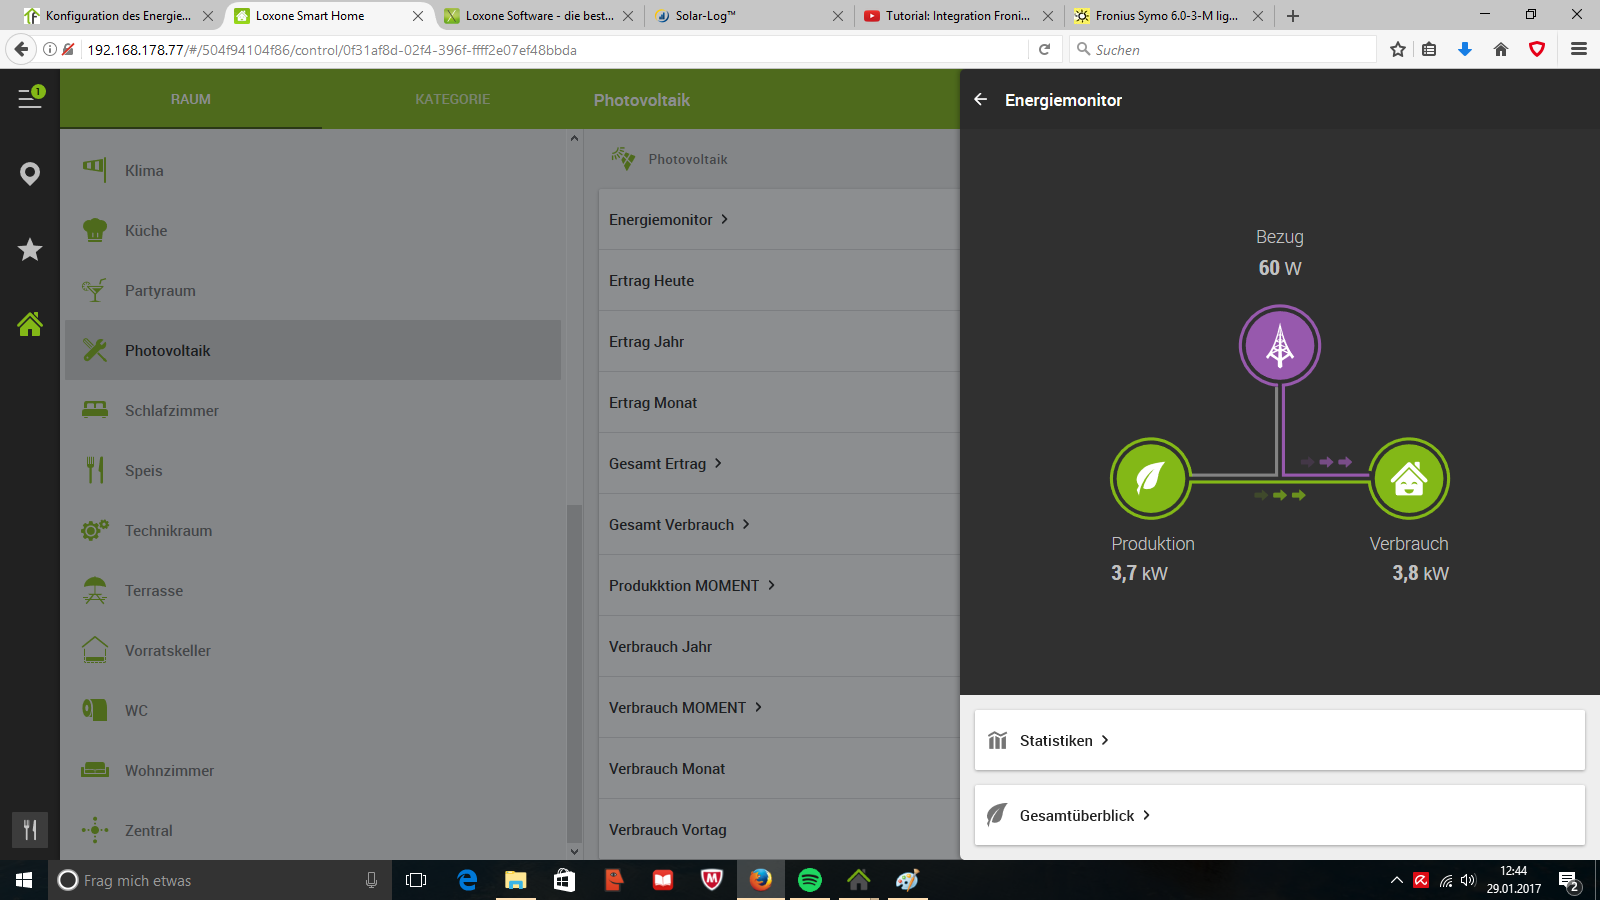Screen dimensions: 1600x900
Task: Switch to the Solar-Log browser tab
Action: tap(748, 16)
